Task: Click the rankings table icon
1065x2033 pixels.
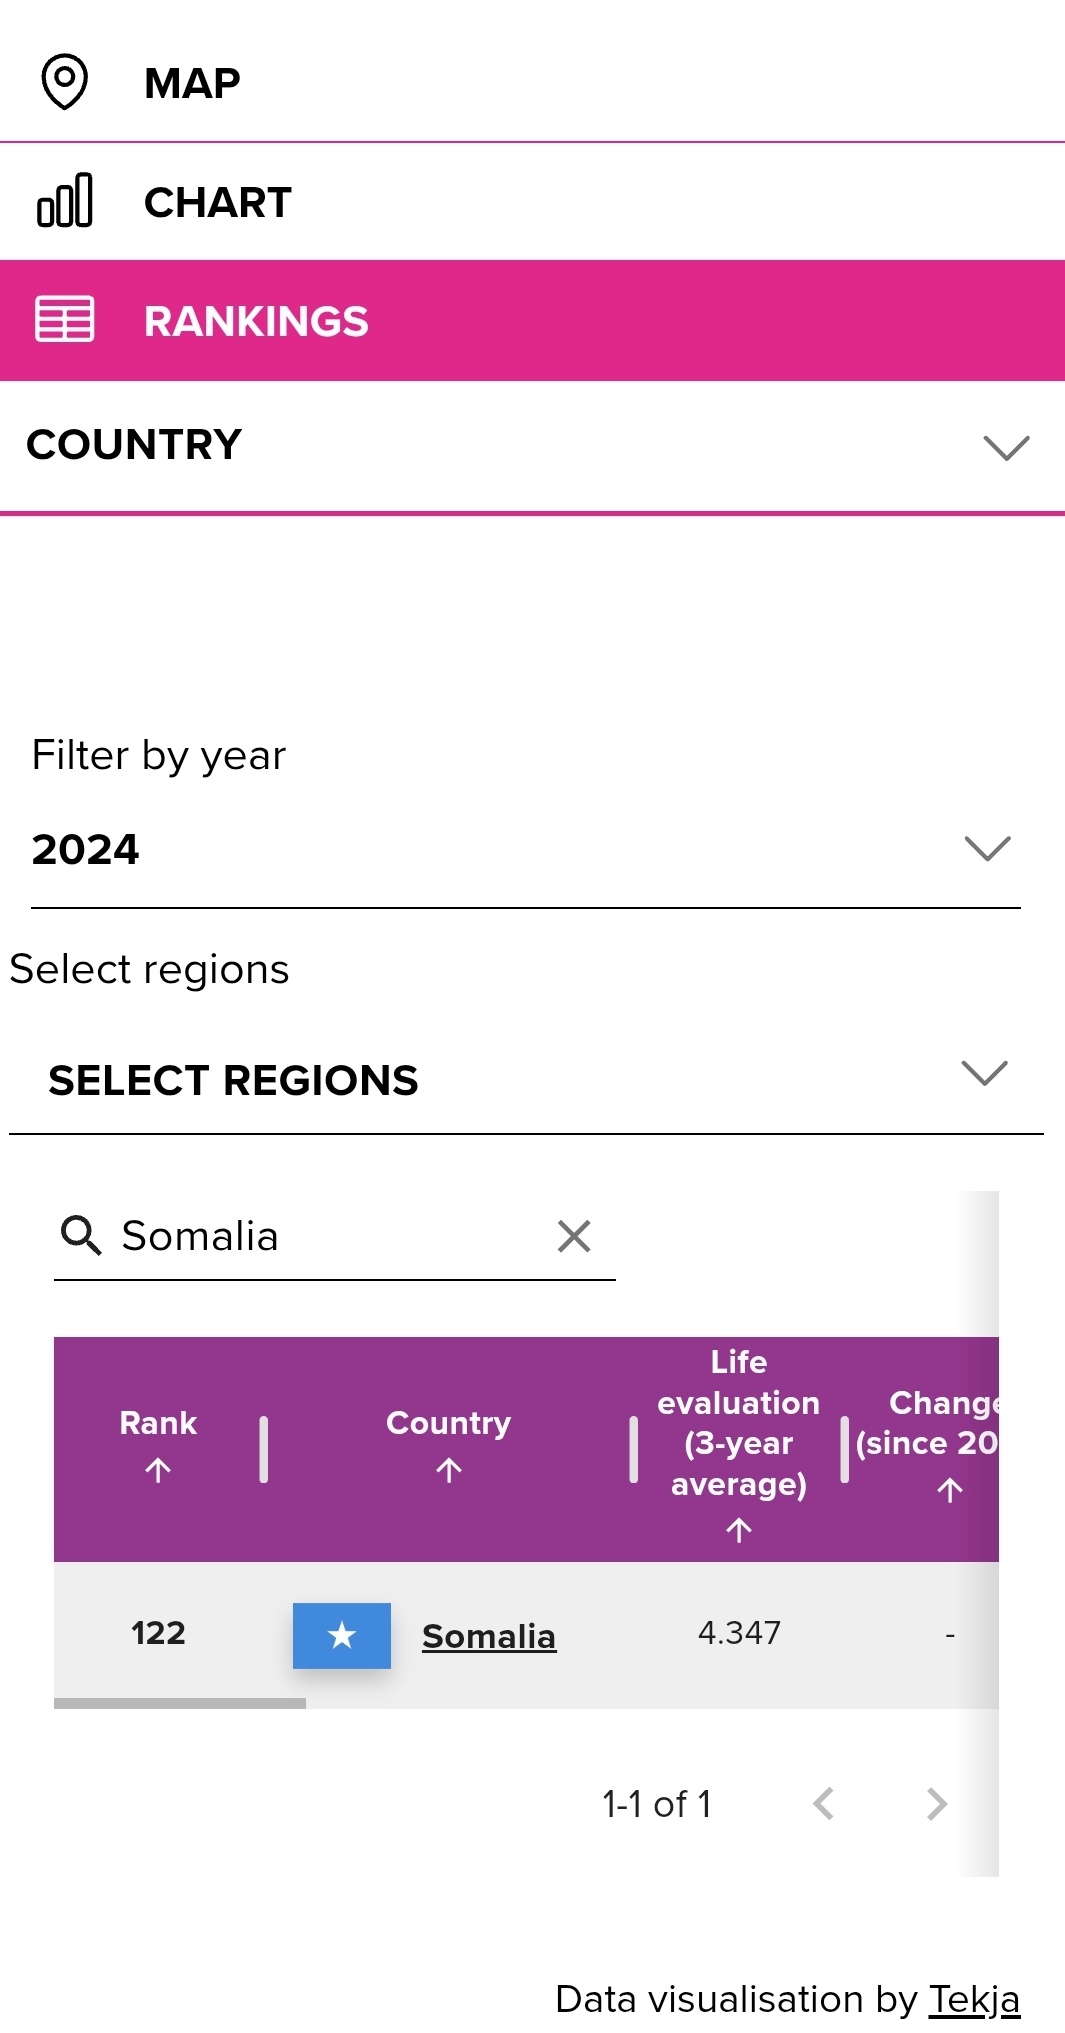Action: coord(65,319)
